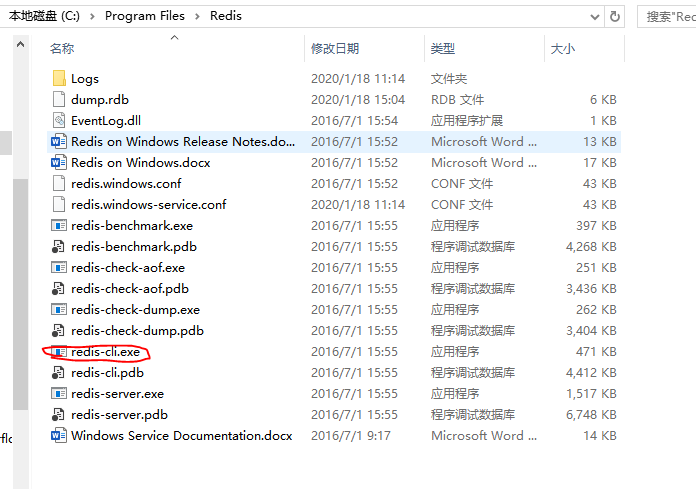Select Word icon of Redis on Windows.docx
The height and width of the screenshot is (489, 696).
59,162
